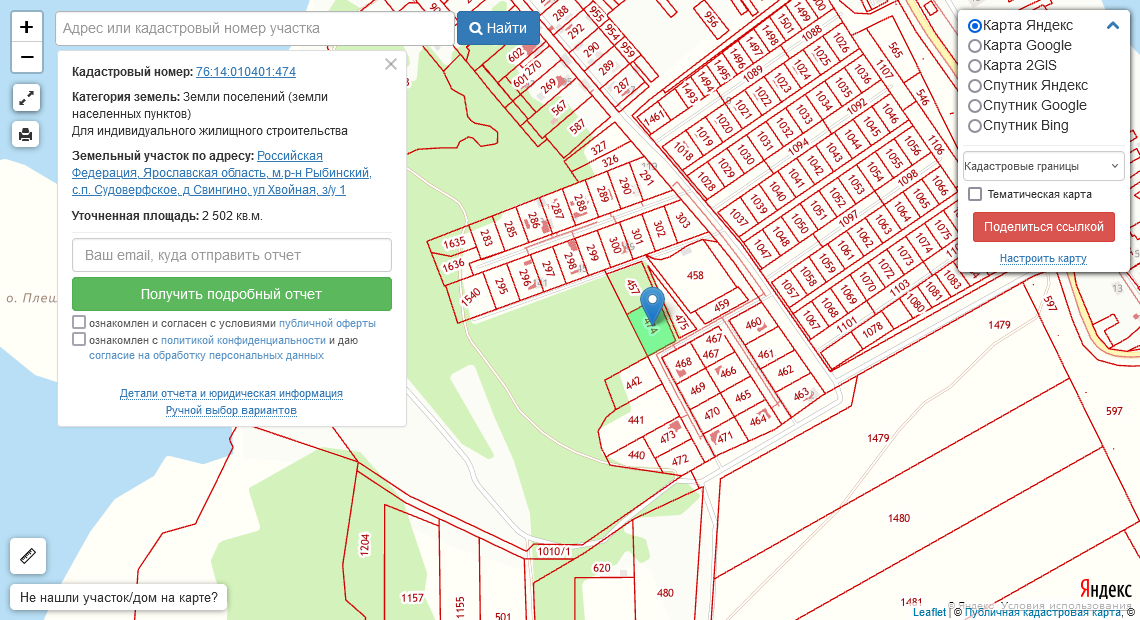Select parcel 1635 on the map

454,243
